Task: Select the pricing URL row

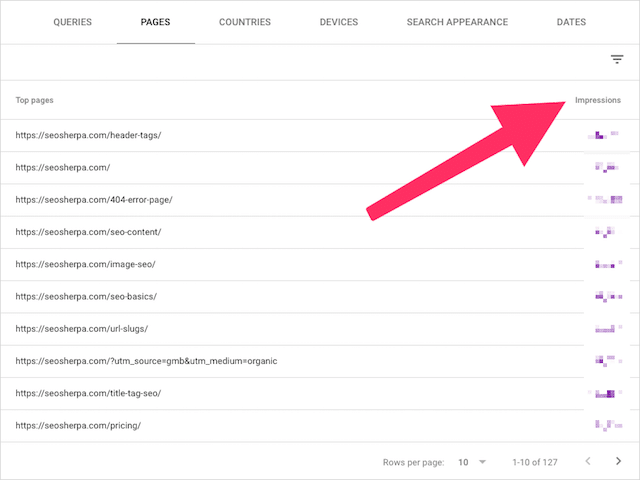Action: coord(320,425)
